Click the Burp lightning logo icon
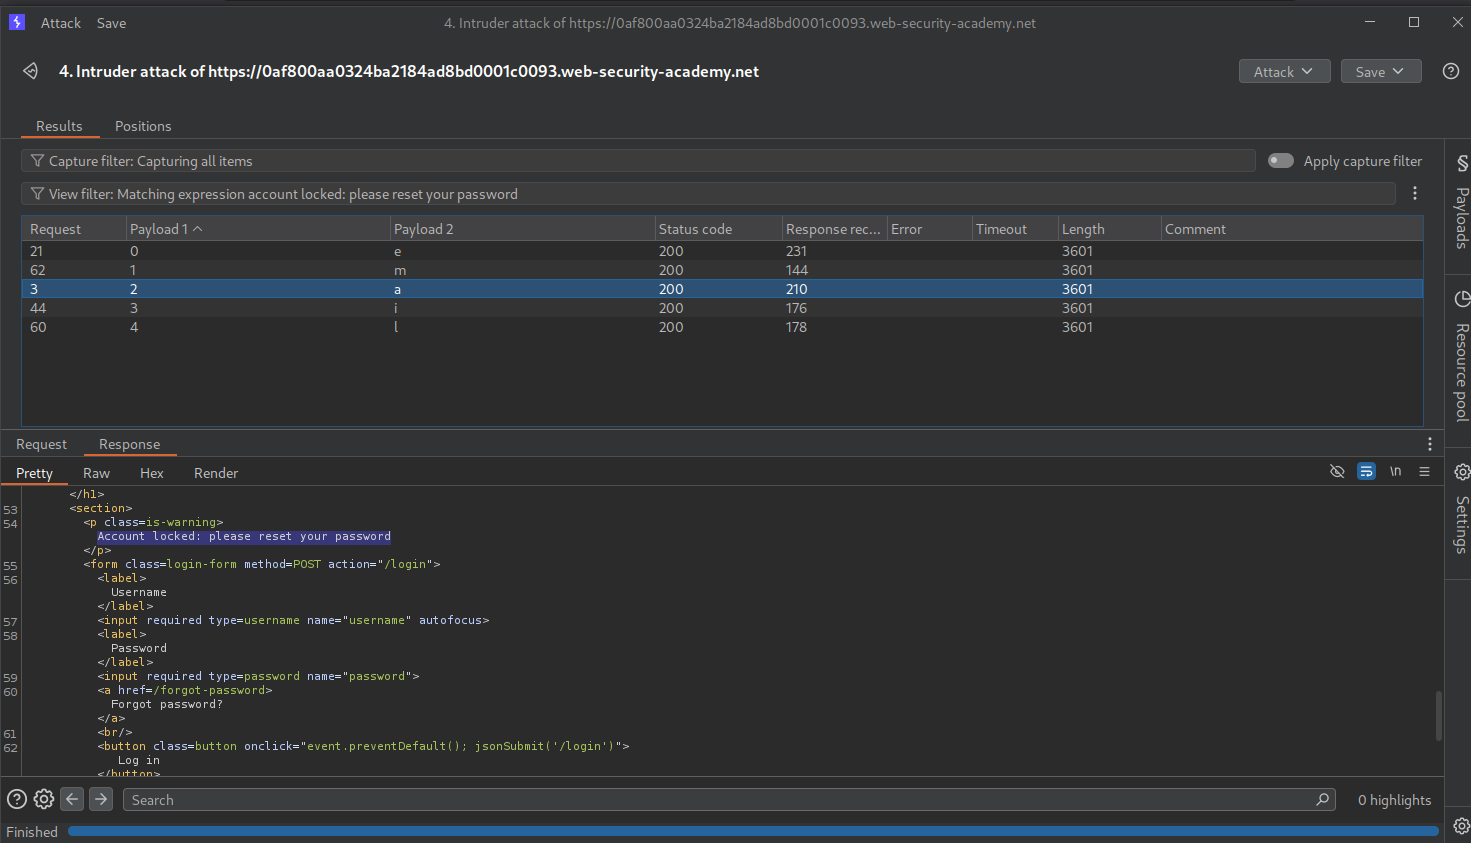The width and height of the screenshot is (1471, 843). tap(16, 22)
